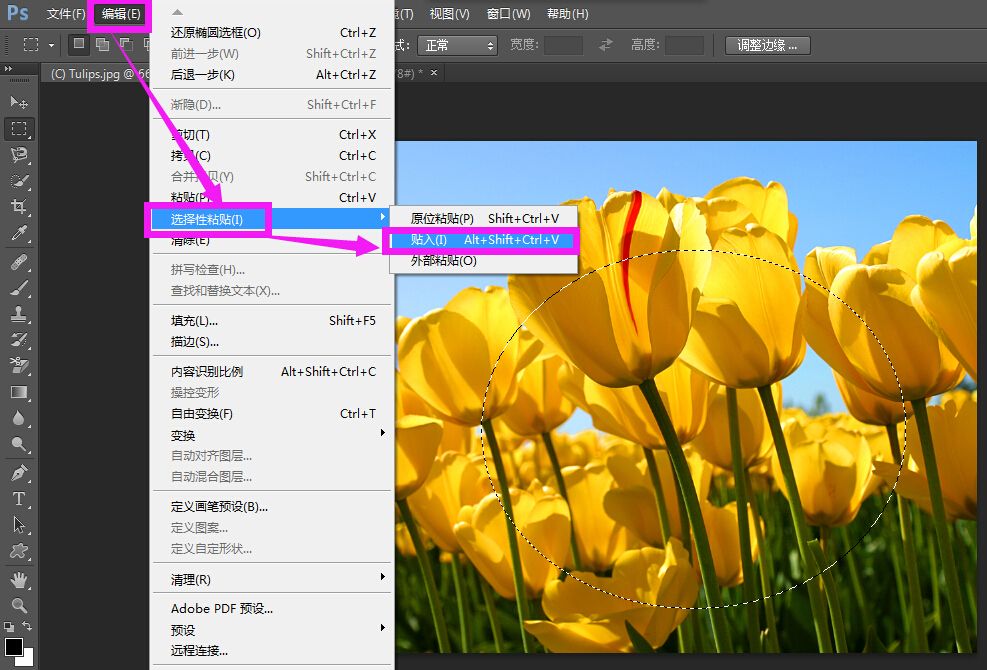Choose 远程连接... menu item
Image resolution: width=987 pixels, height=670 pixels.
click(273, 651)
